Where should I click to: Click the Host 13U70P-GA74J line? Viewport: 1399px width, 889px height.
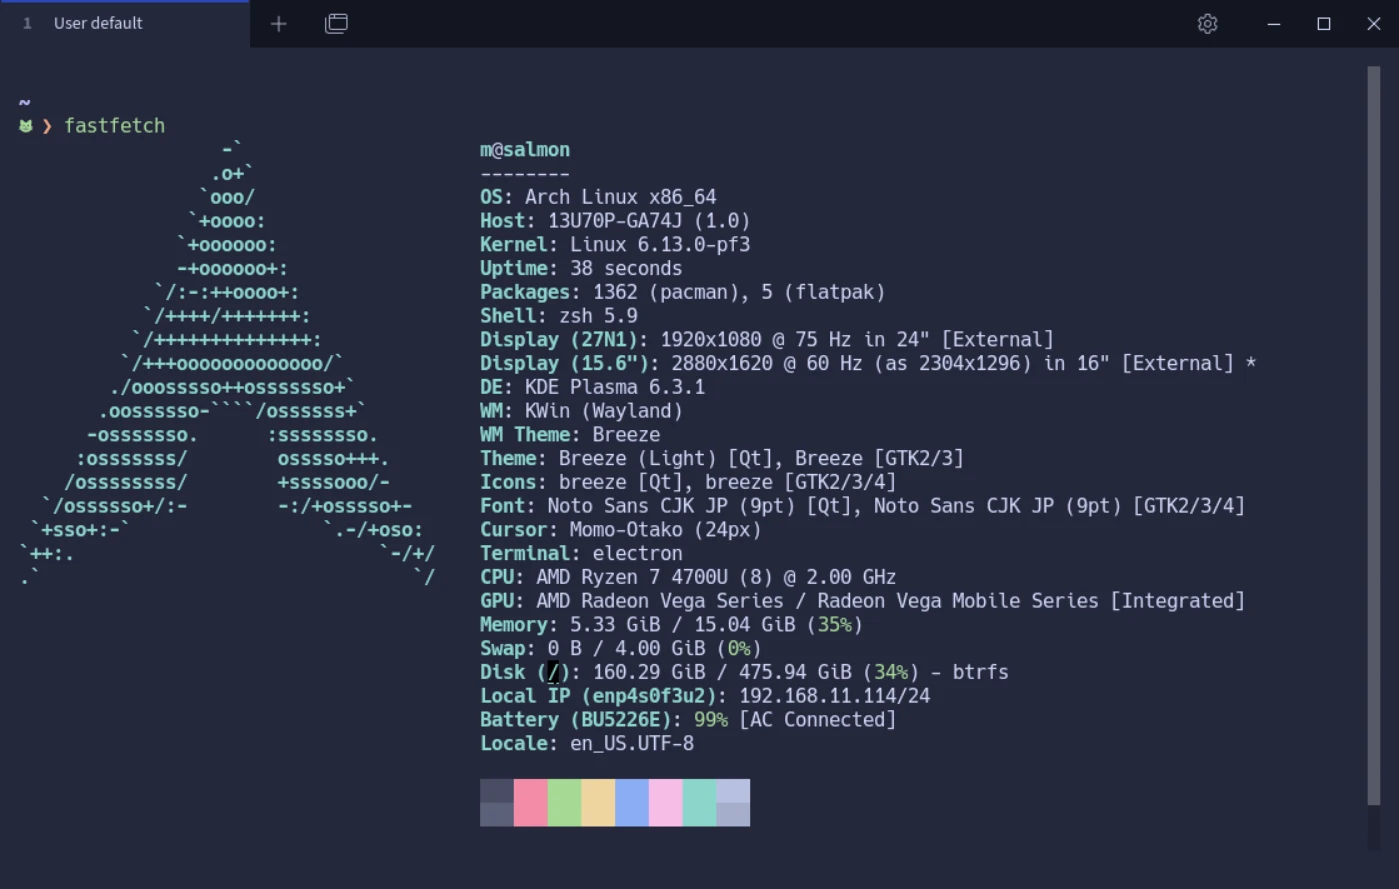(615, 221)
